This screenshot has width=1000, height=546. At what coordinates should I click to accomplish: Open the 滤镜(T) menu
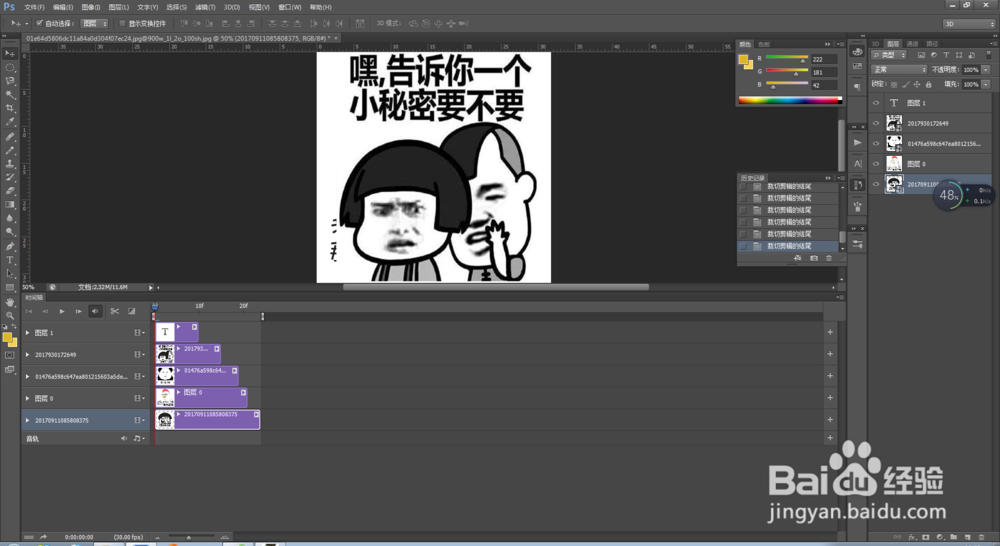205,7
